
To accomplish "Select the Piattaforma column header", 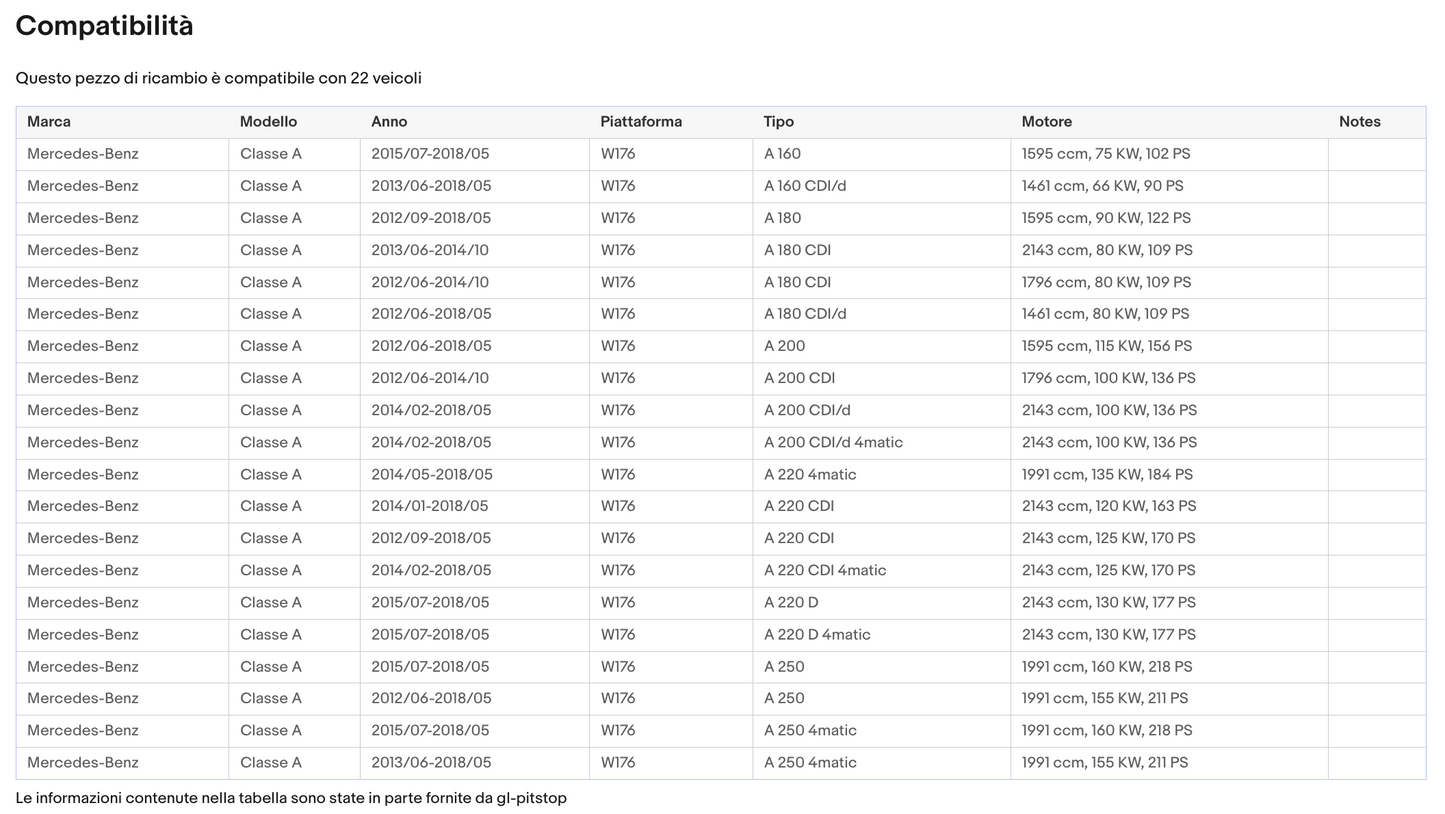I will [x=641, y=122].
